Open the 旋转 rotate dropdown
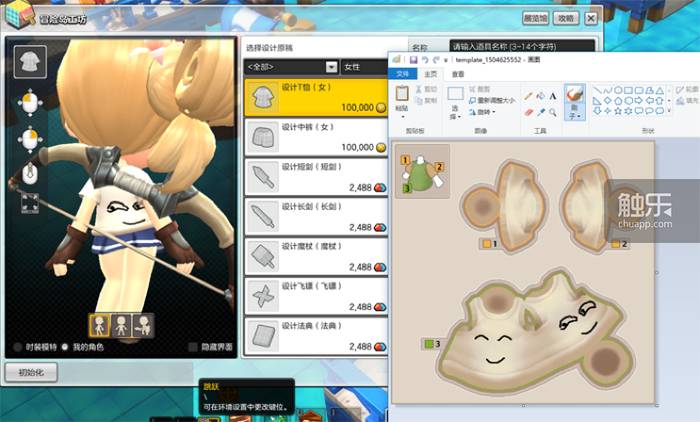700x422 pixels. 482,112
